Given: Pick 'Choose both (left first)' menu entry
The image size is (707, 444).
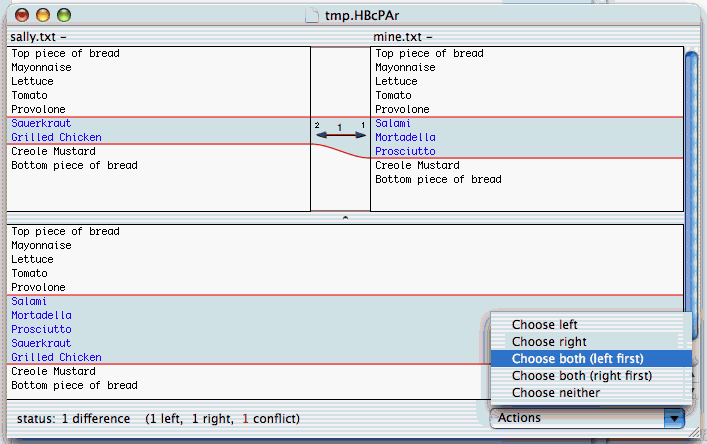Looking at the screenshot, I should [591, 359].
